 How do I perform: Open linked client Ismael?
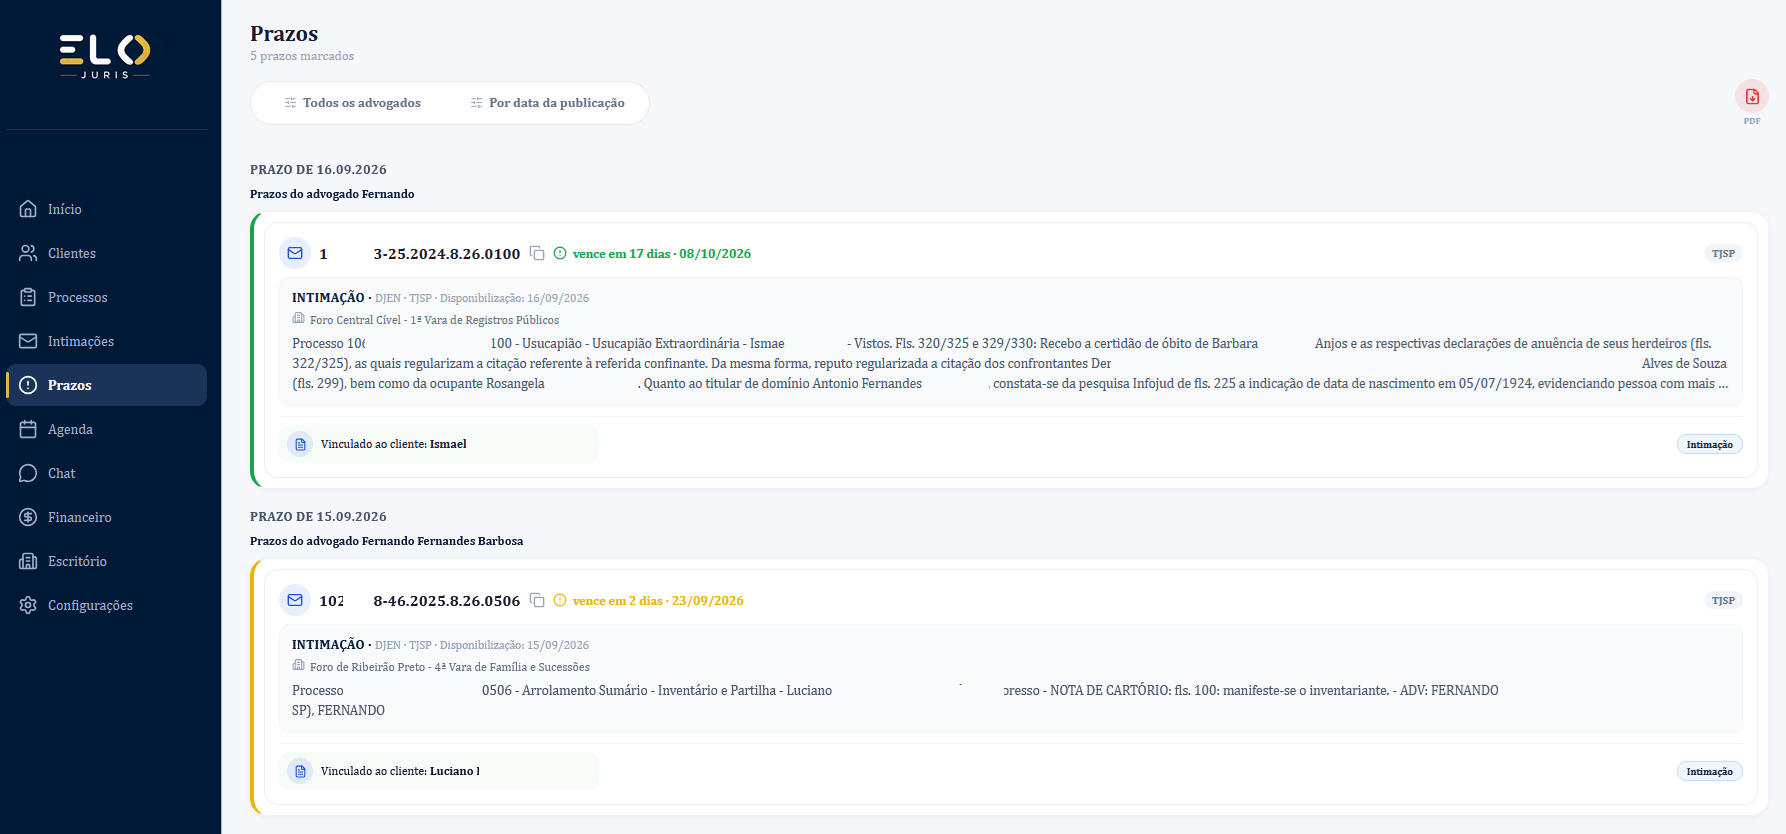click(x=439, y=444)
